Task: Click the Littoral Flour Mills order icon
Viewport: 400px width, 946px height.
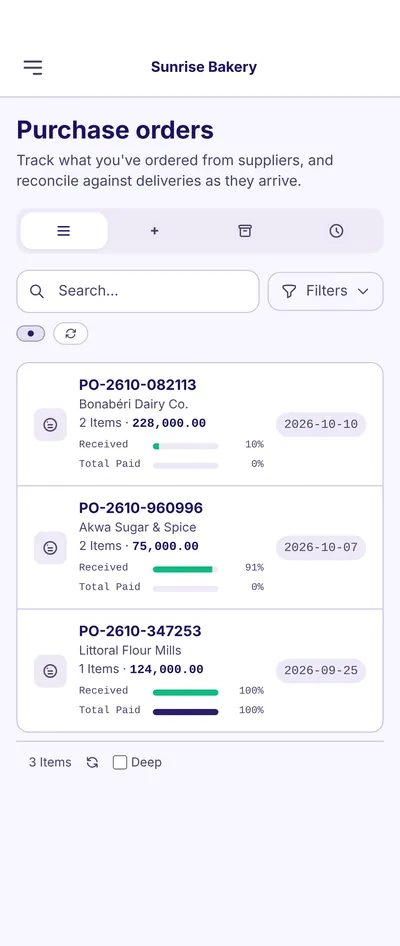Action: [50, 671]
